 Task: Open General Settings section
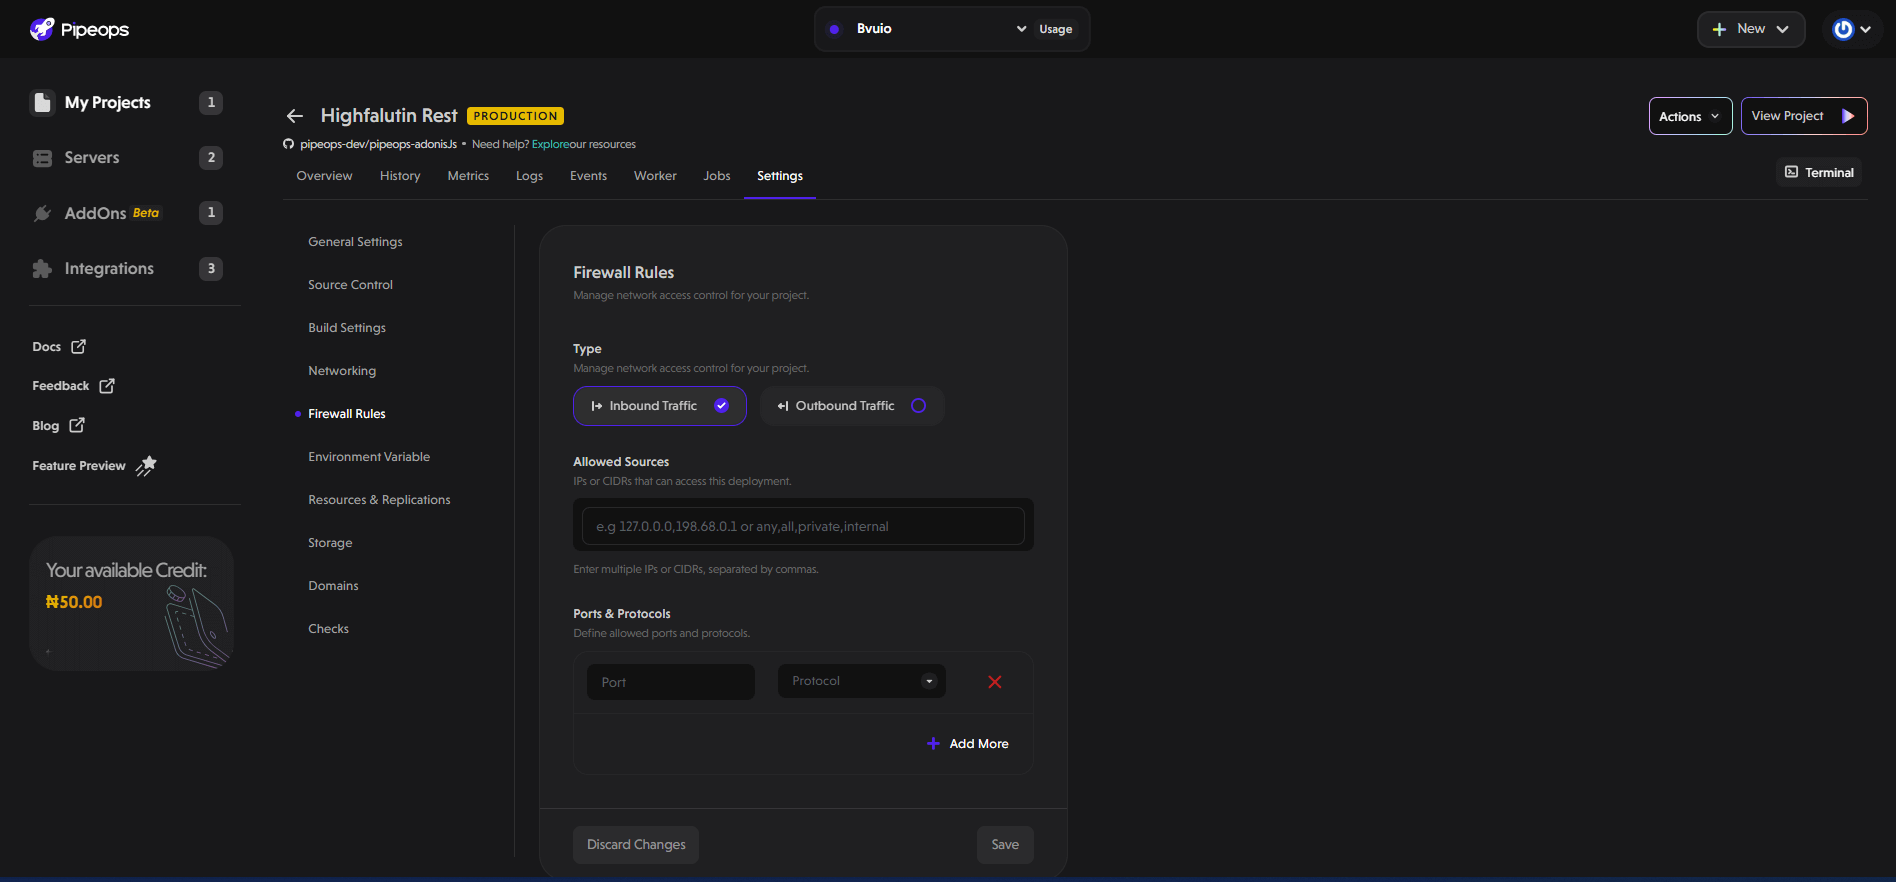coord(355,242)
